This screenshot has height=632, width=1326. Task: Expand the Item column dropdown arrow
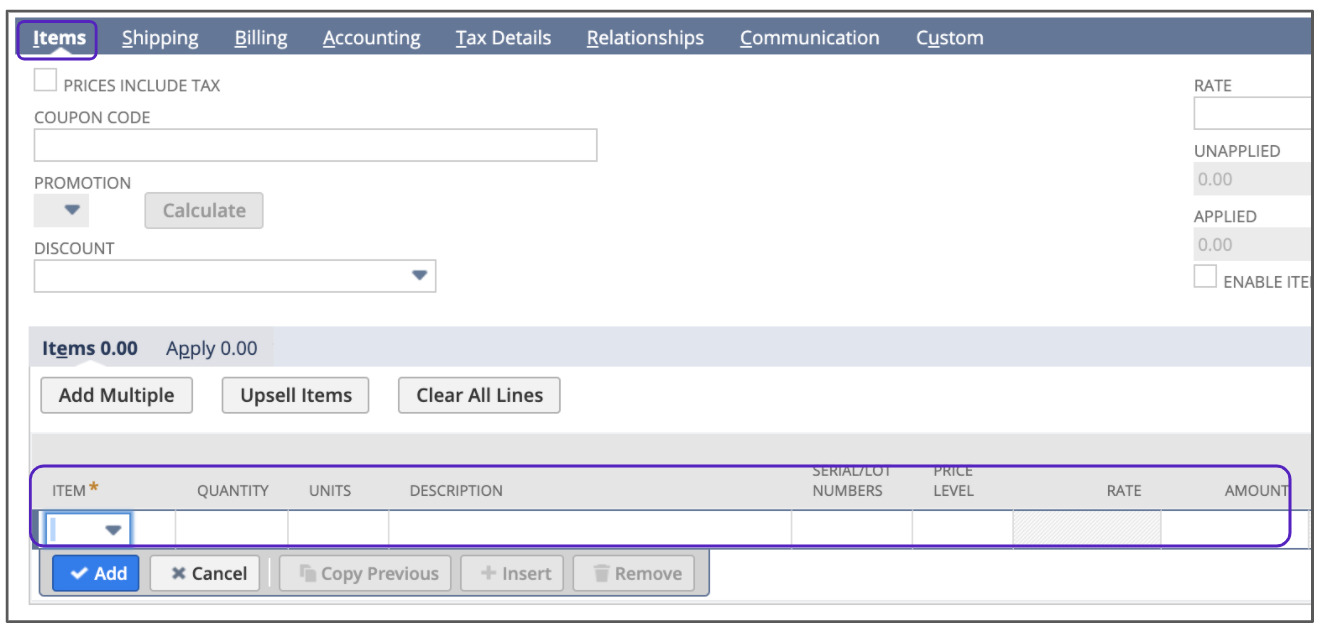click(113, 530)
